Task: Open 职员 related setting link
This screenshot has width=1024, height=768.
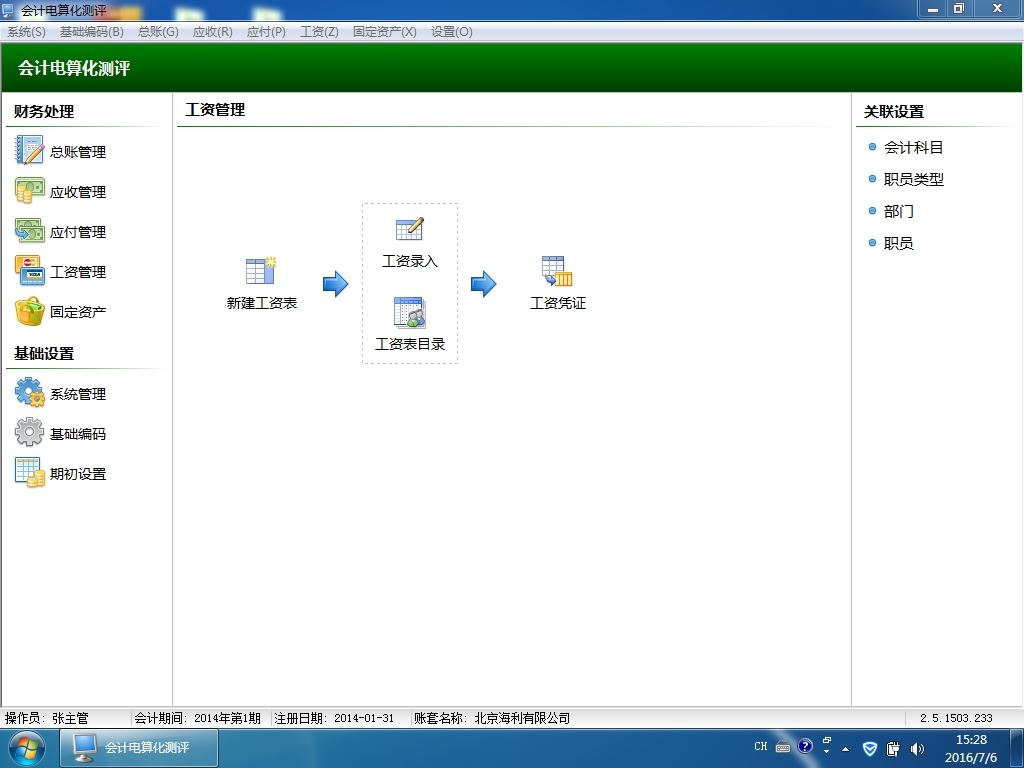Action: (x=898, y=243)
